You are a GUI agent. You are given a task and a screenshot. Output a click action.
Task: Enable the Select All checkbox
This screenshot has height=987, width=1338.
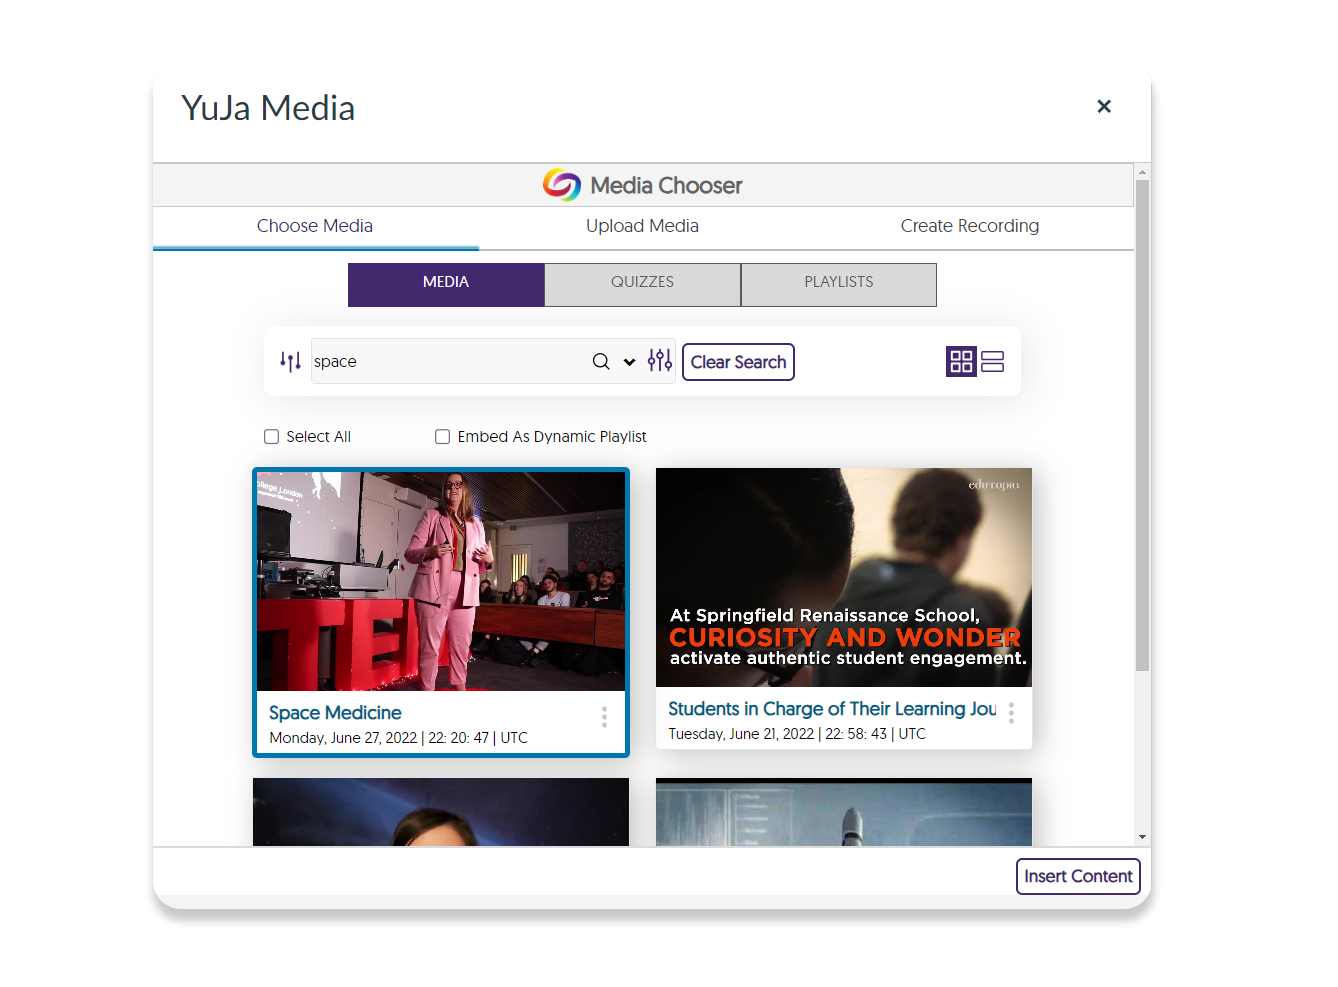click(271, 436)
